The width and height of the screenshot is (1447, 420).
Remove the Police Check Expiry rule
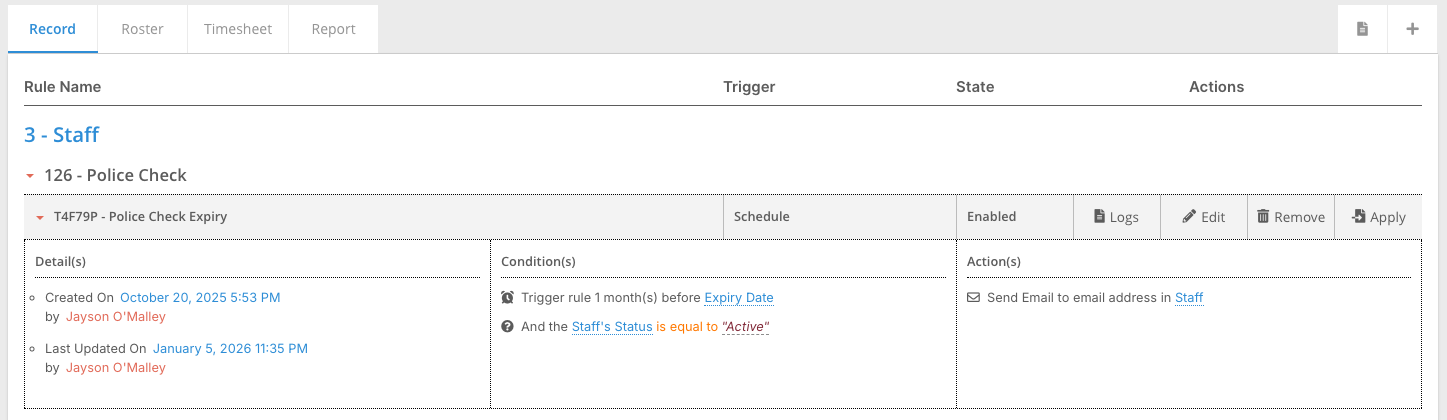1290,217
